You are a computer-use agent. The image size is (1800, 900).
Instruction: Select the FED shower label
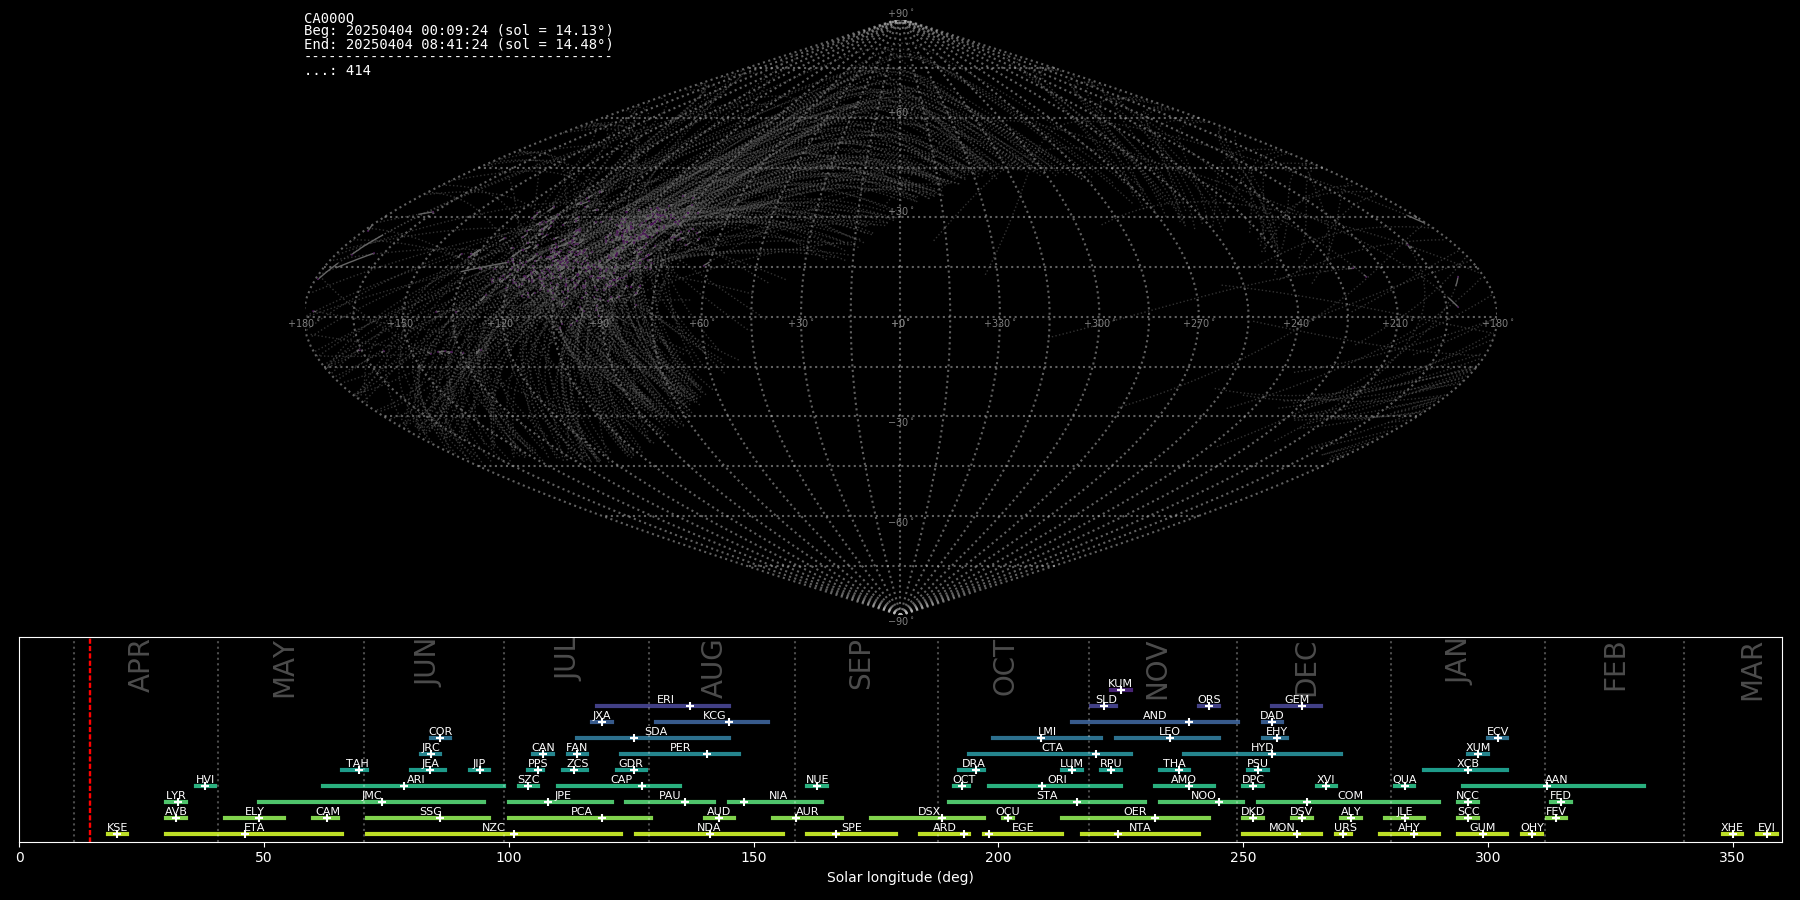pyautogui.click(x=1560, y=796)
